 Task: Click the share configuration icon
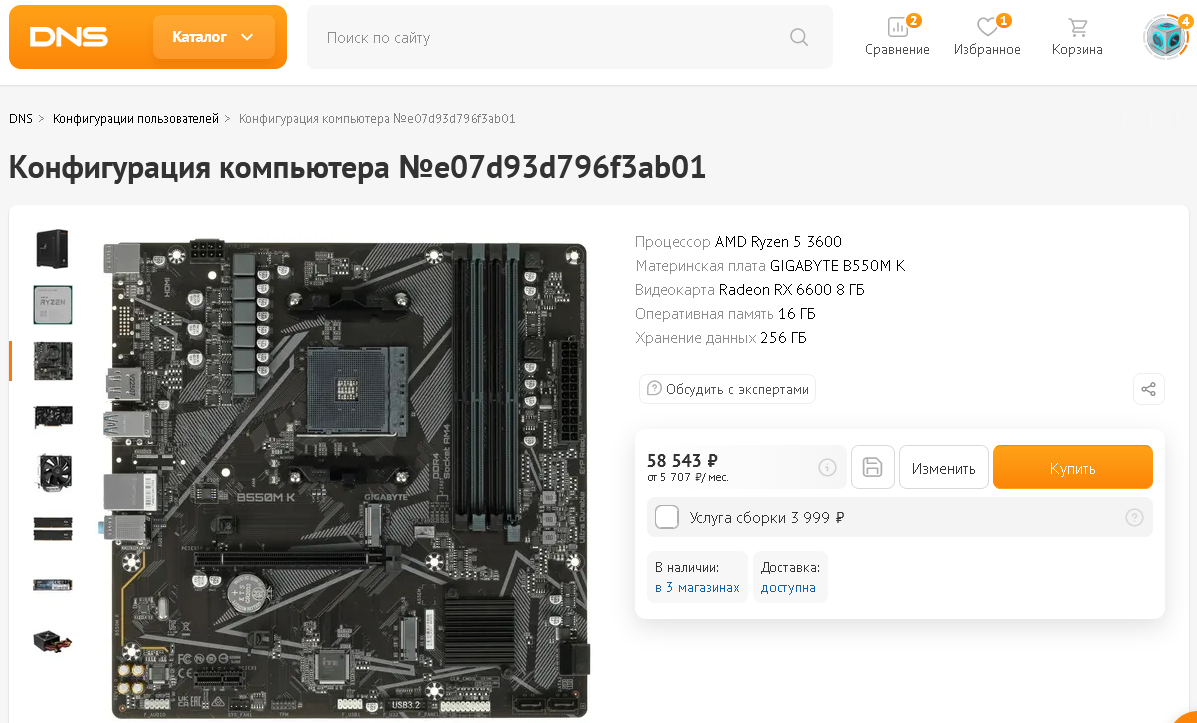[x=1148, y=389]
